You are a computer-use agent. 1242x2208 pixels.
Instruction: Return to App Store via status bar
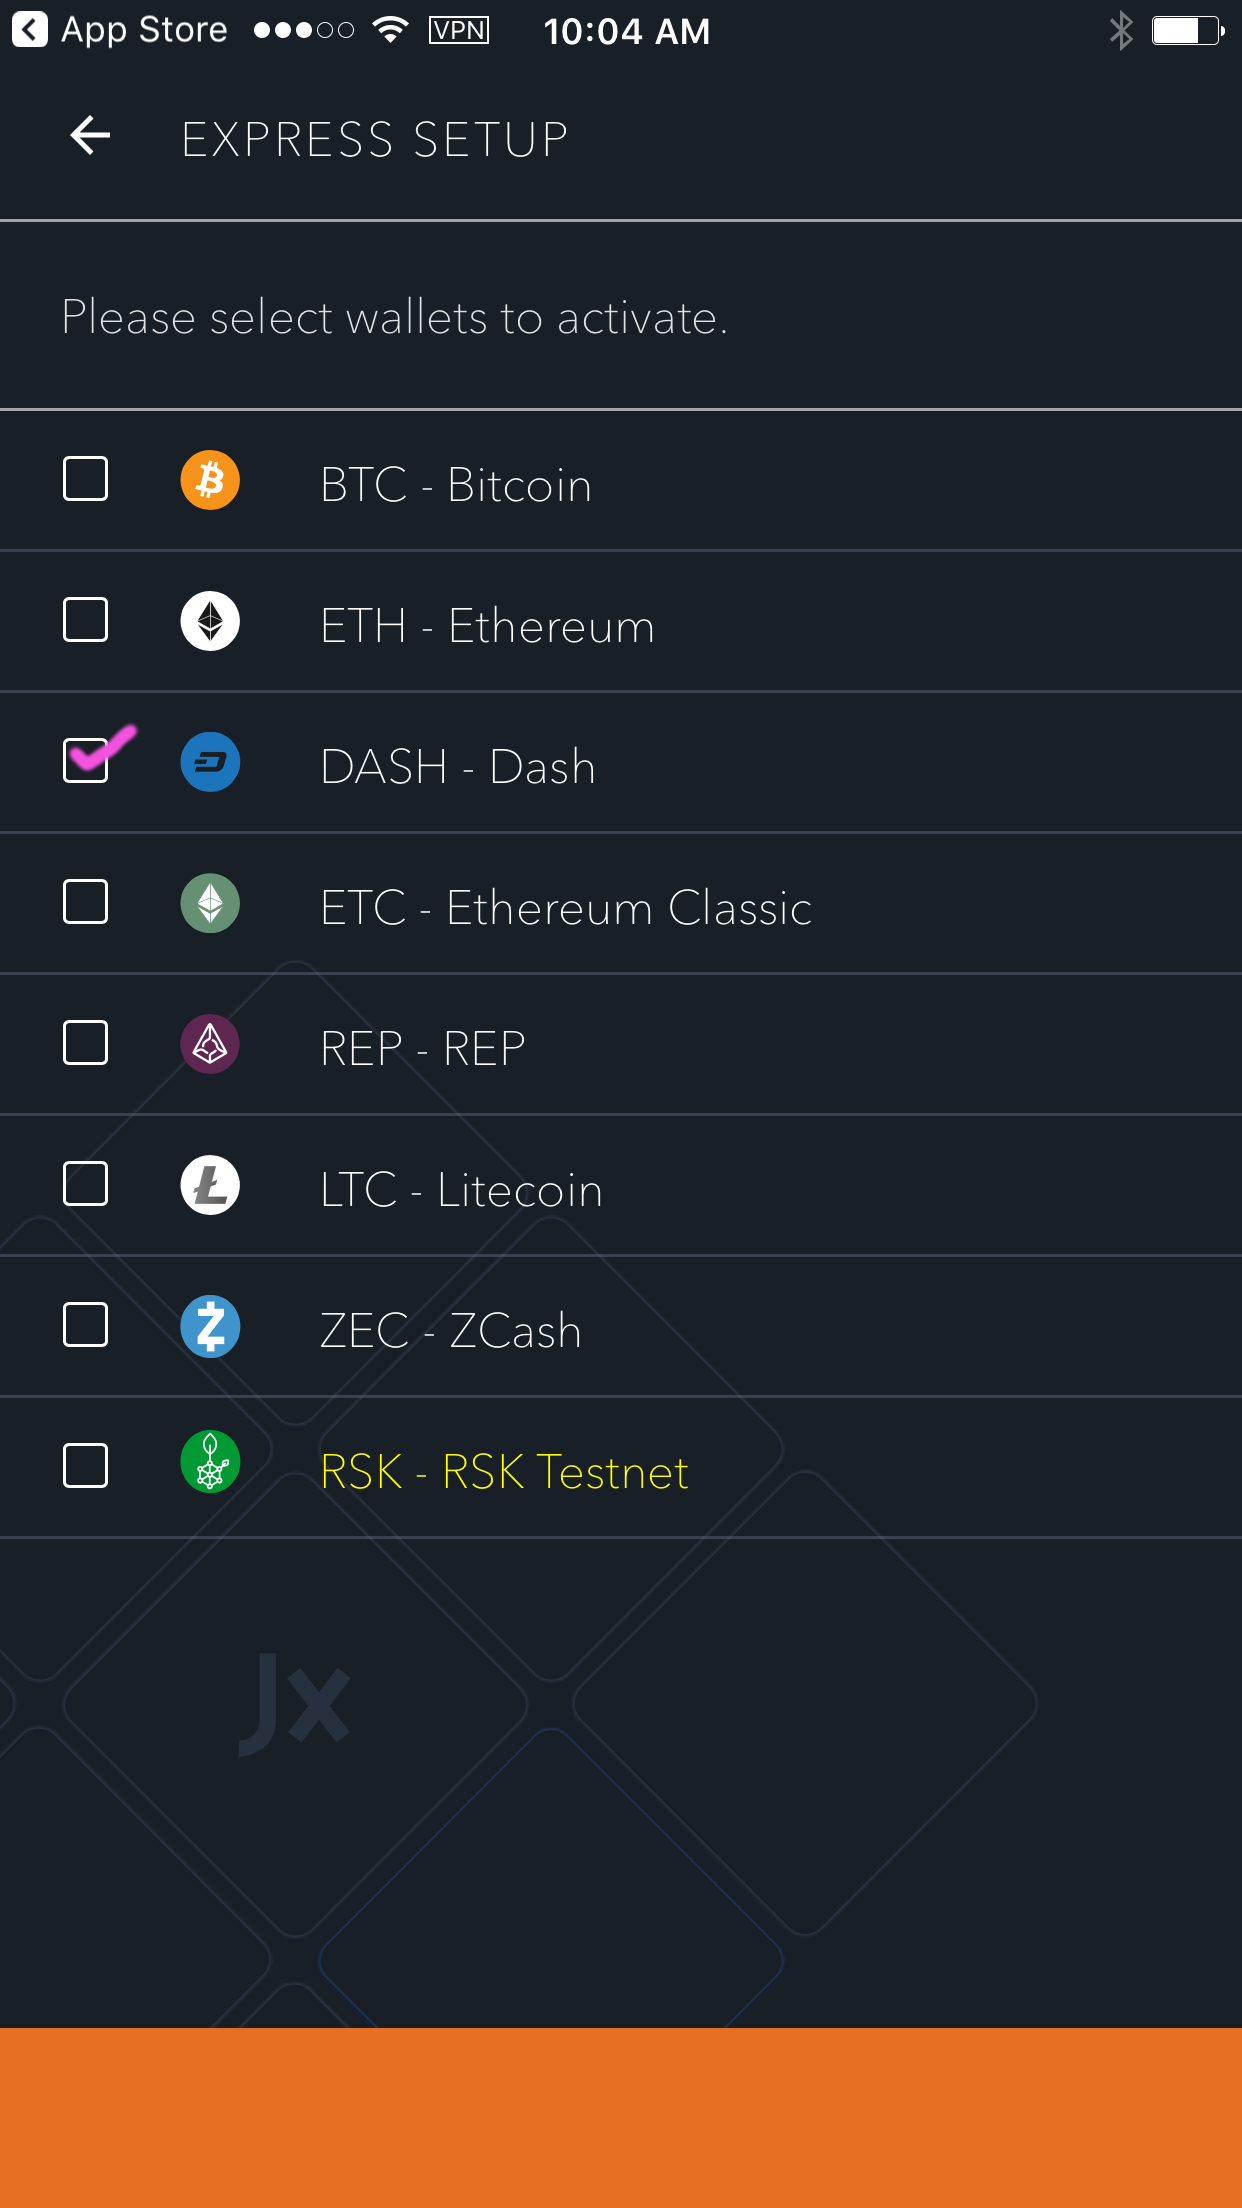(x=120, y=30)
